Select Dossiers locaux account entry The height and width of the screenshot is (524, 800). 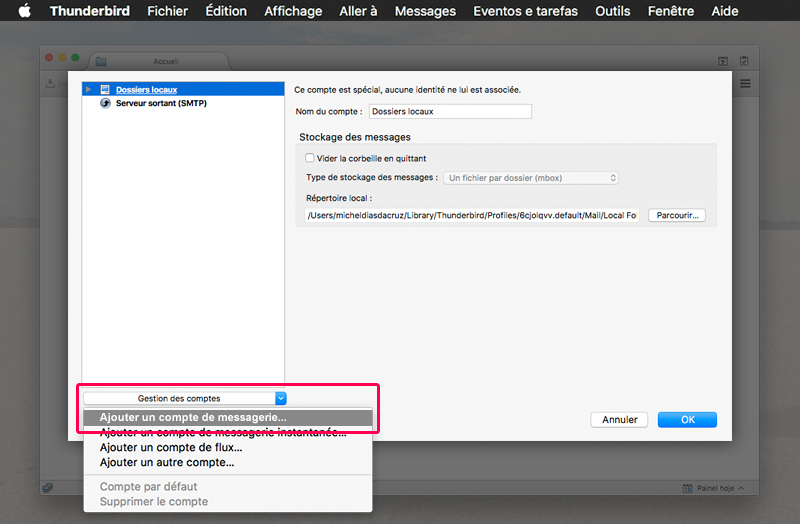coord(183,89)
